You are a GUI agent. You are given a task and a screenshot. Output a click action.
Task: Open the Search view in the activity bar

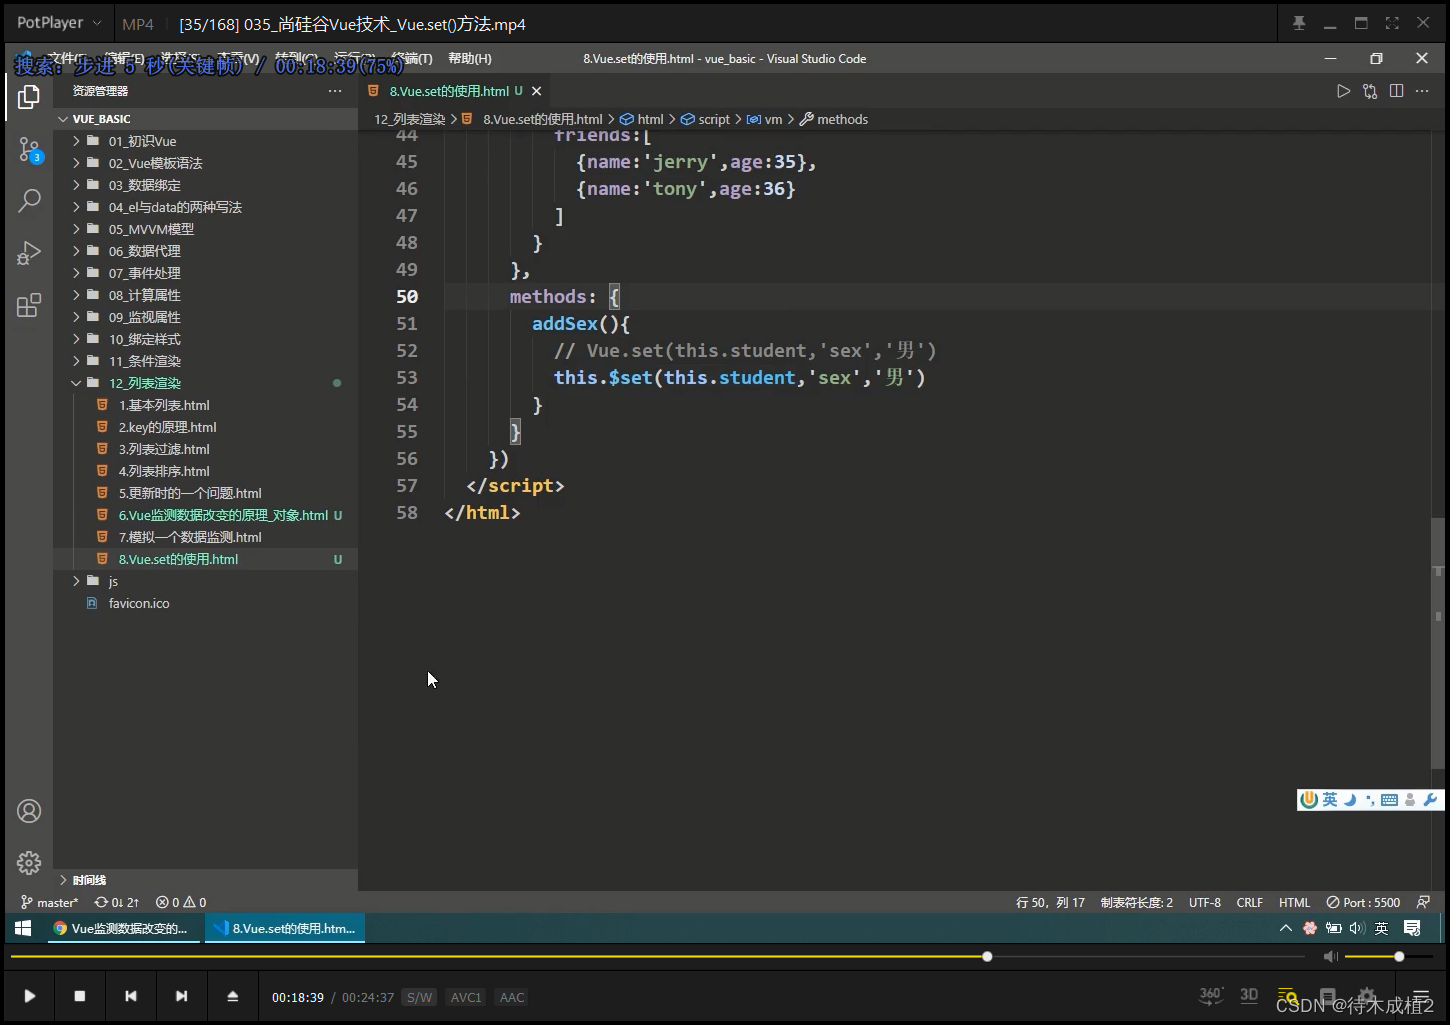click(x=29, y=200)
